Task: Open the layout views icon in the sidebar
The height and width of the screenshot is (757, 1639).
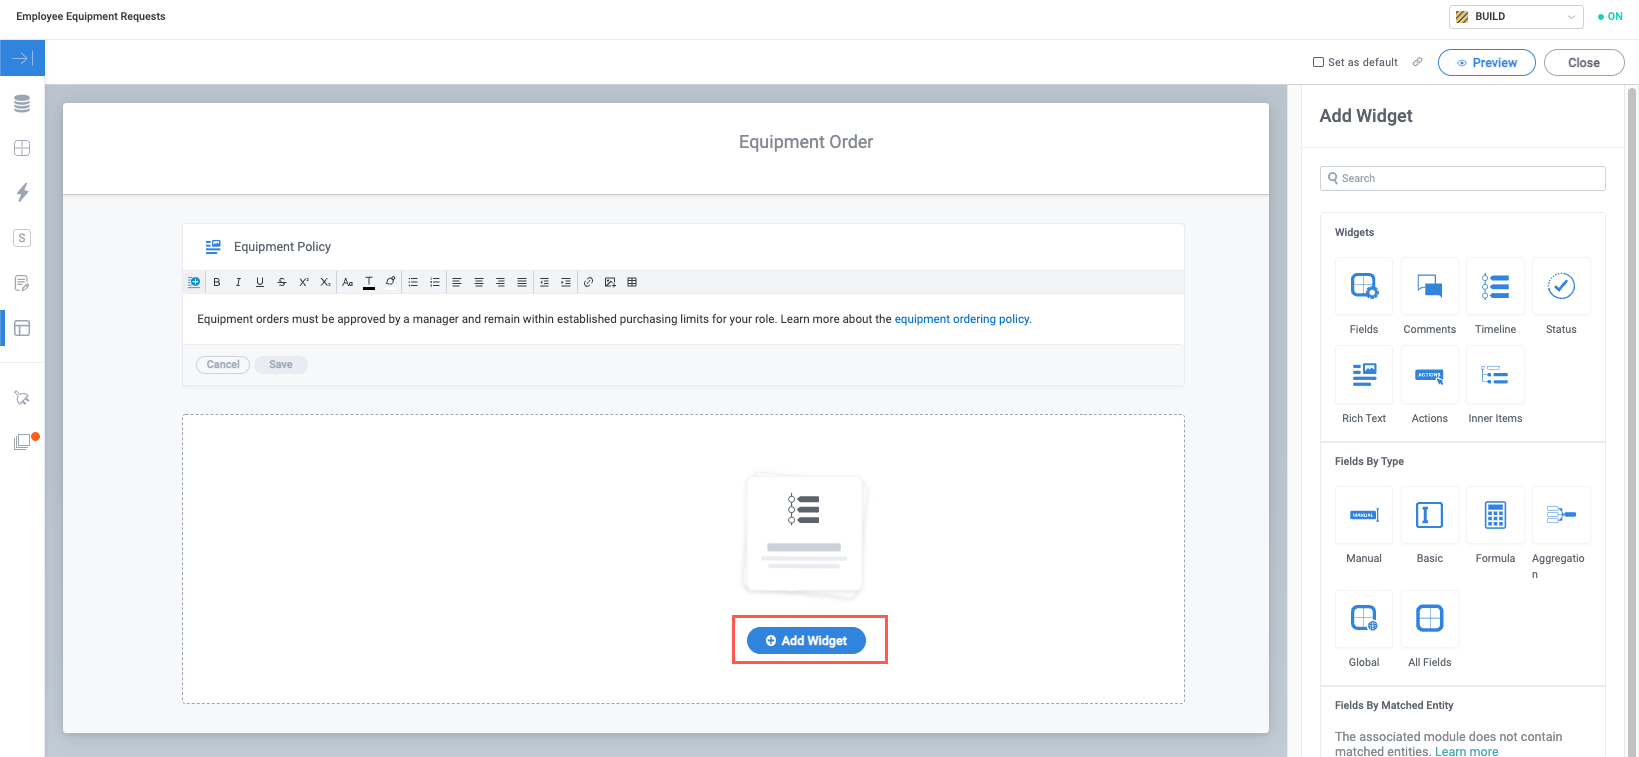Action: (x=22, y=328)
